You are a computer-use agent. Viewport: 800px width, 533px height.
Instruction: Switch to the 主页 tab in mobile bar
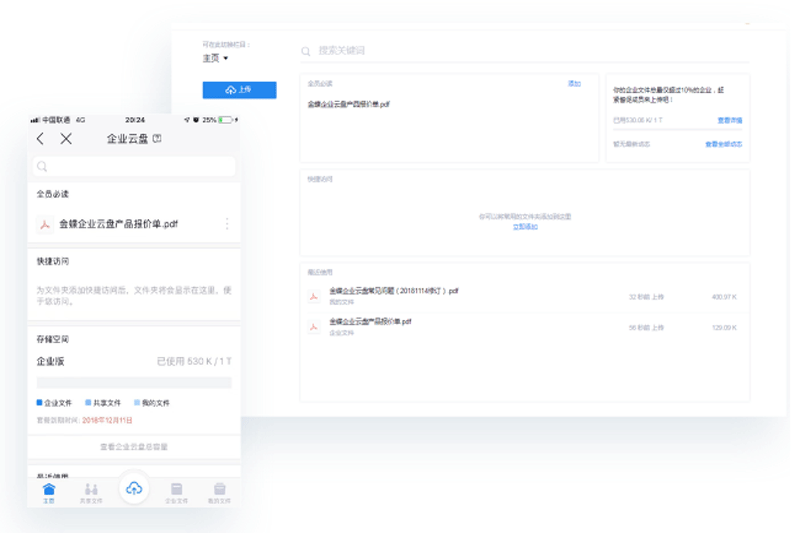click(x=48, y=492)
